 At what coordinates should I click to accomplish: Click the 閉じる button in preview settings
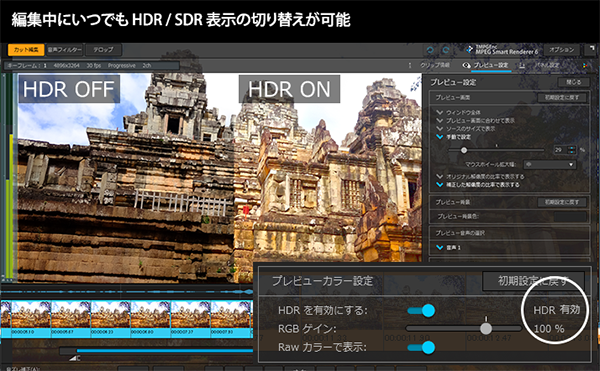pyautogui.click(x=573, y=82)
